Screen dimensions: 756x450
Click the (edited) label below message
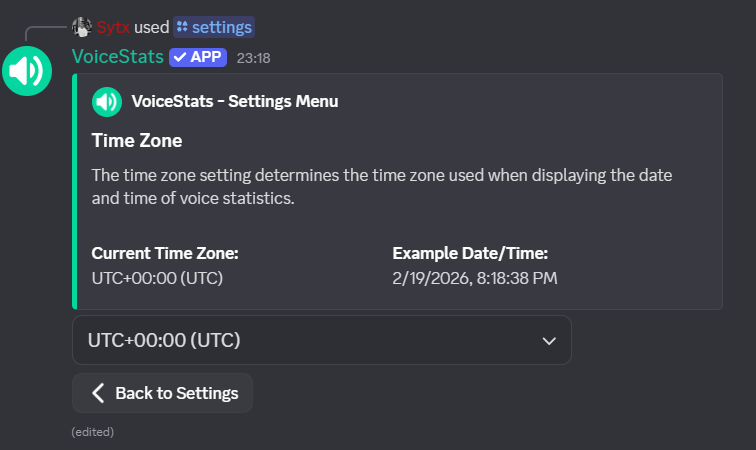(93, 432)
